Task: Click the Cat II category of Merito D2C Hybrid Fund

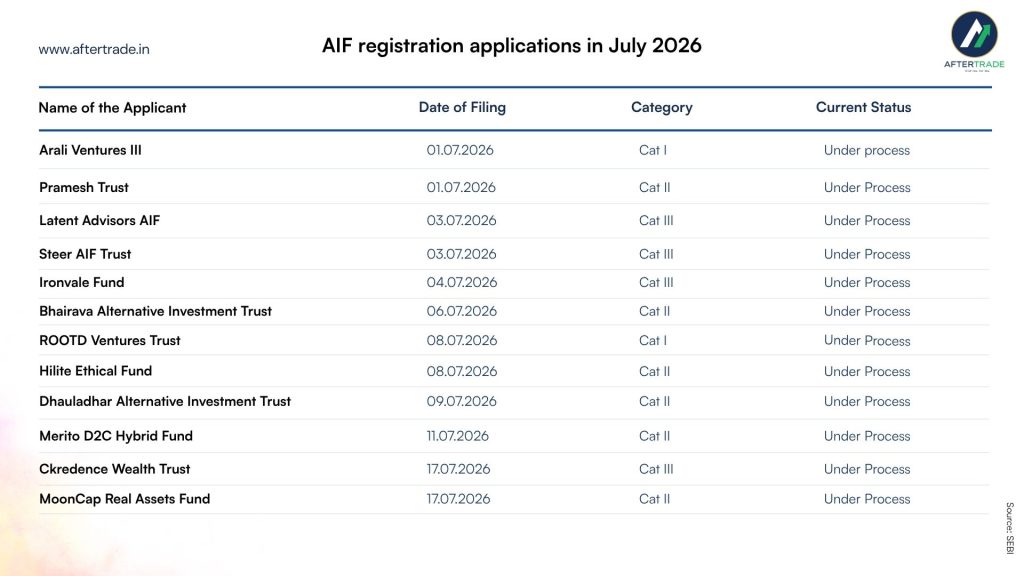Action: [x=655, y=436]
